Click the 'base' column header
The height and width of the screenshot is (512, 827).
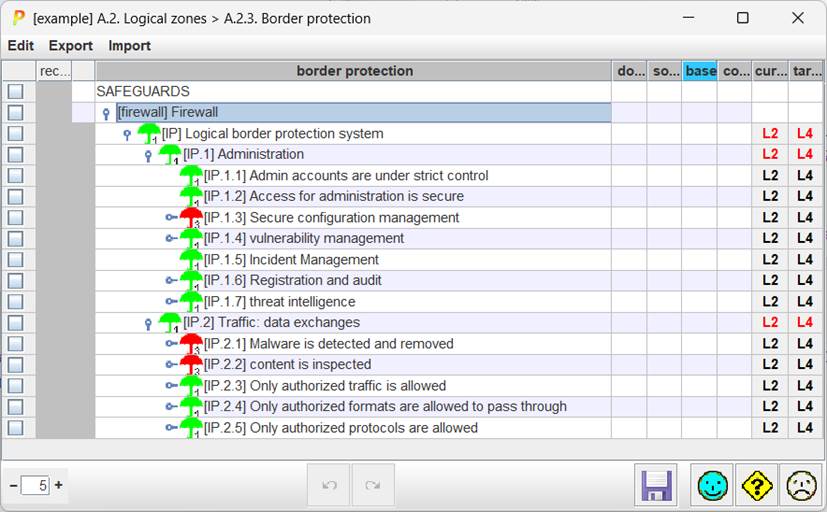pyautogui.click(x=700, y=71)
